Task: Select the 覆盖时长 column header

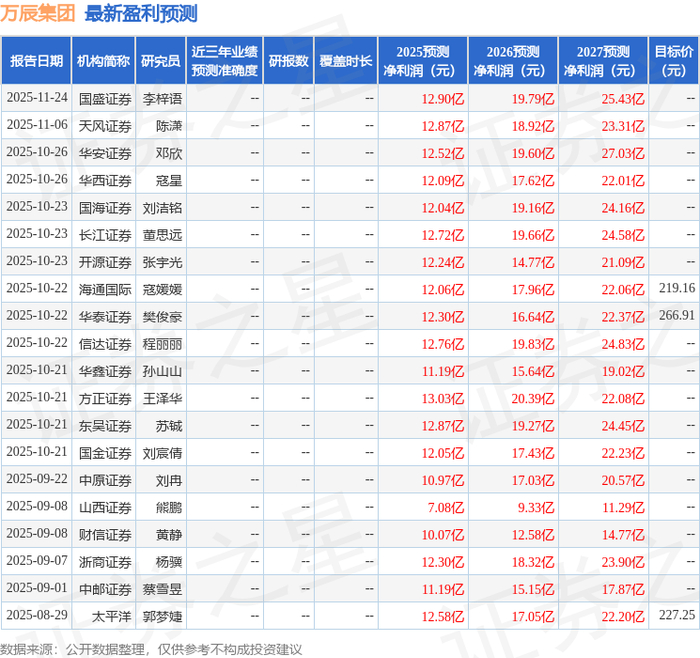Action: [x=346, y=61]
